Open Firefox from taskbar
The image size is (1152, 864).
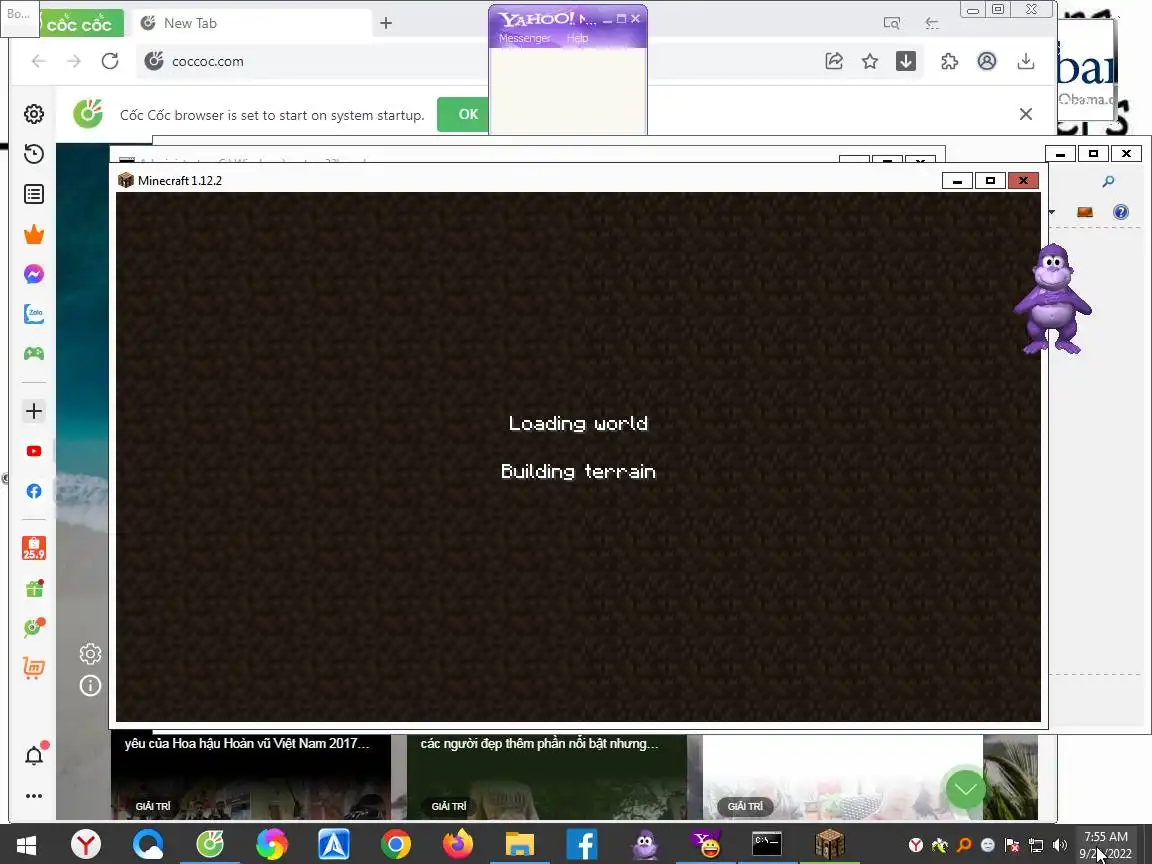click(458, 845)
